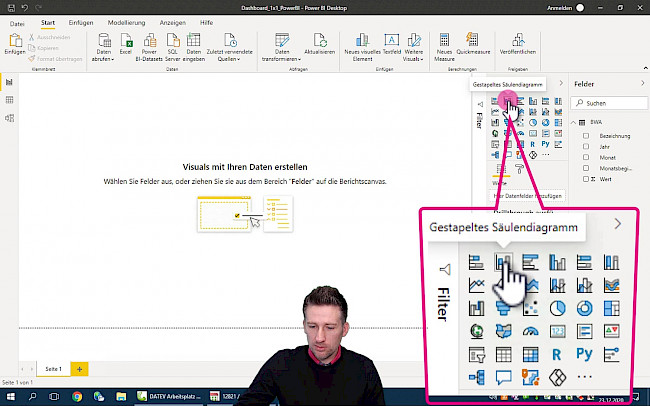The height and width of the screenshot is (406, 650).
Task: Refresh data with Aktualisieren
Action: coord(320,44)
